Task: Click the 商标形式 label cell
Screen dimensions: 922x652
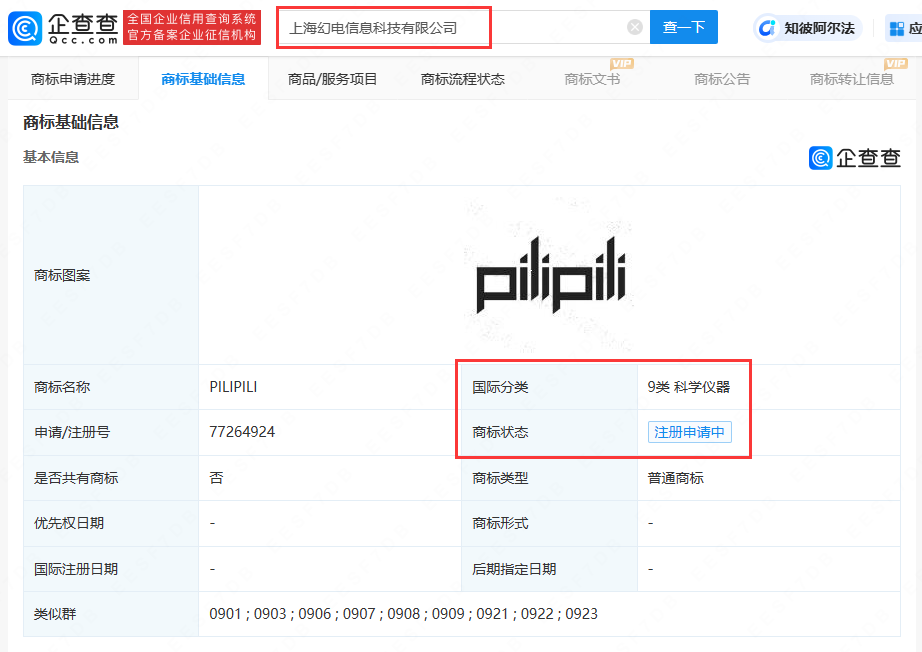Action: (549, 523)
